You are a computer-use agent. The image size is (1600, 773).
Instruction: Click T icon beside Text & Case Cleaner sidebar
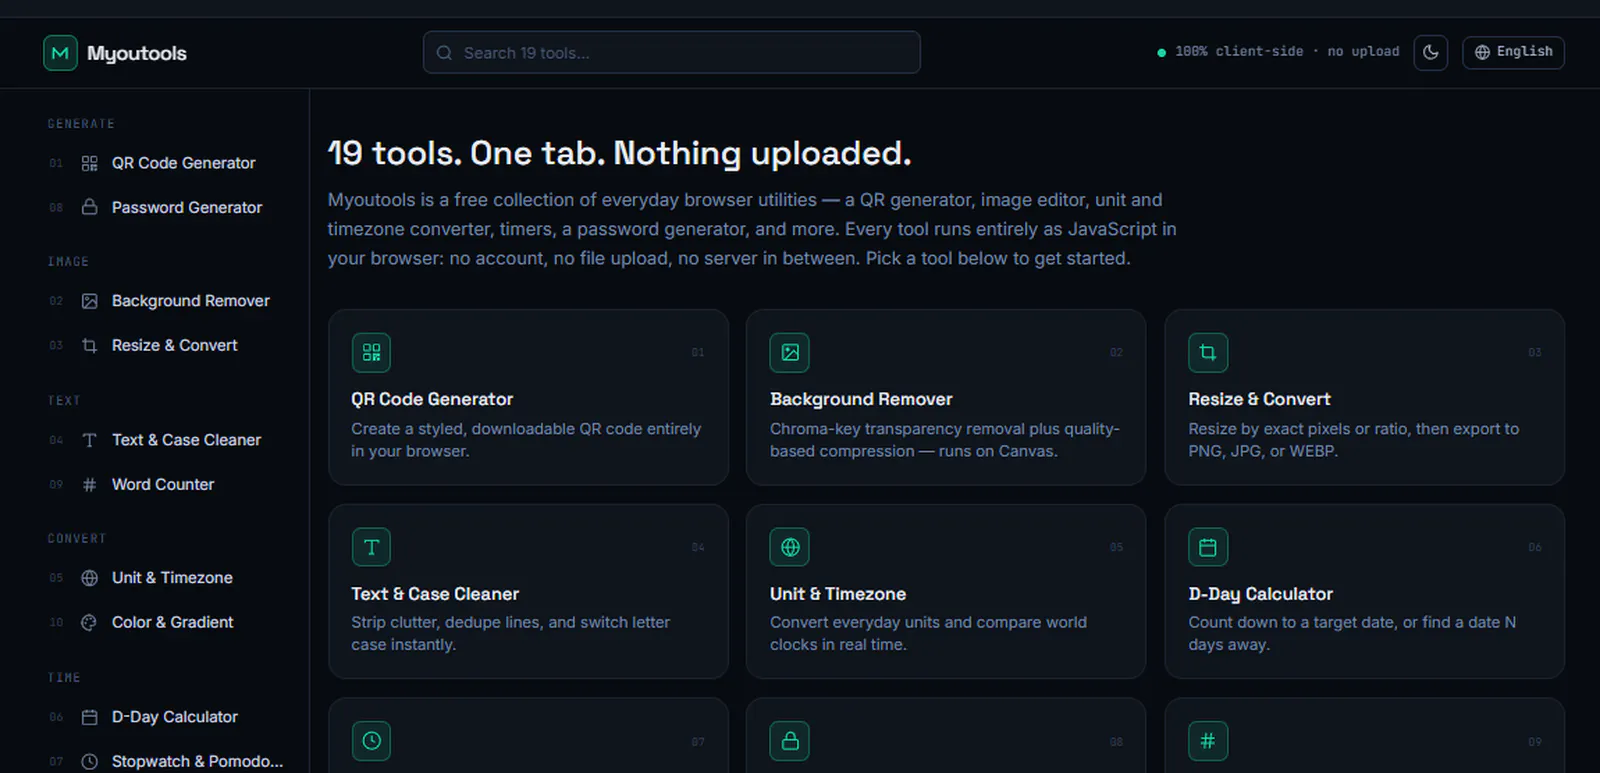pos(89,440)
